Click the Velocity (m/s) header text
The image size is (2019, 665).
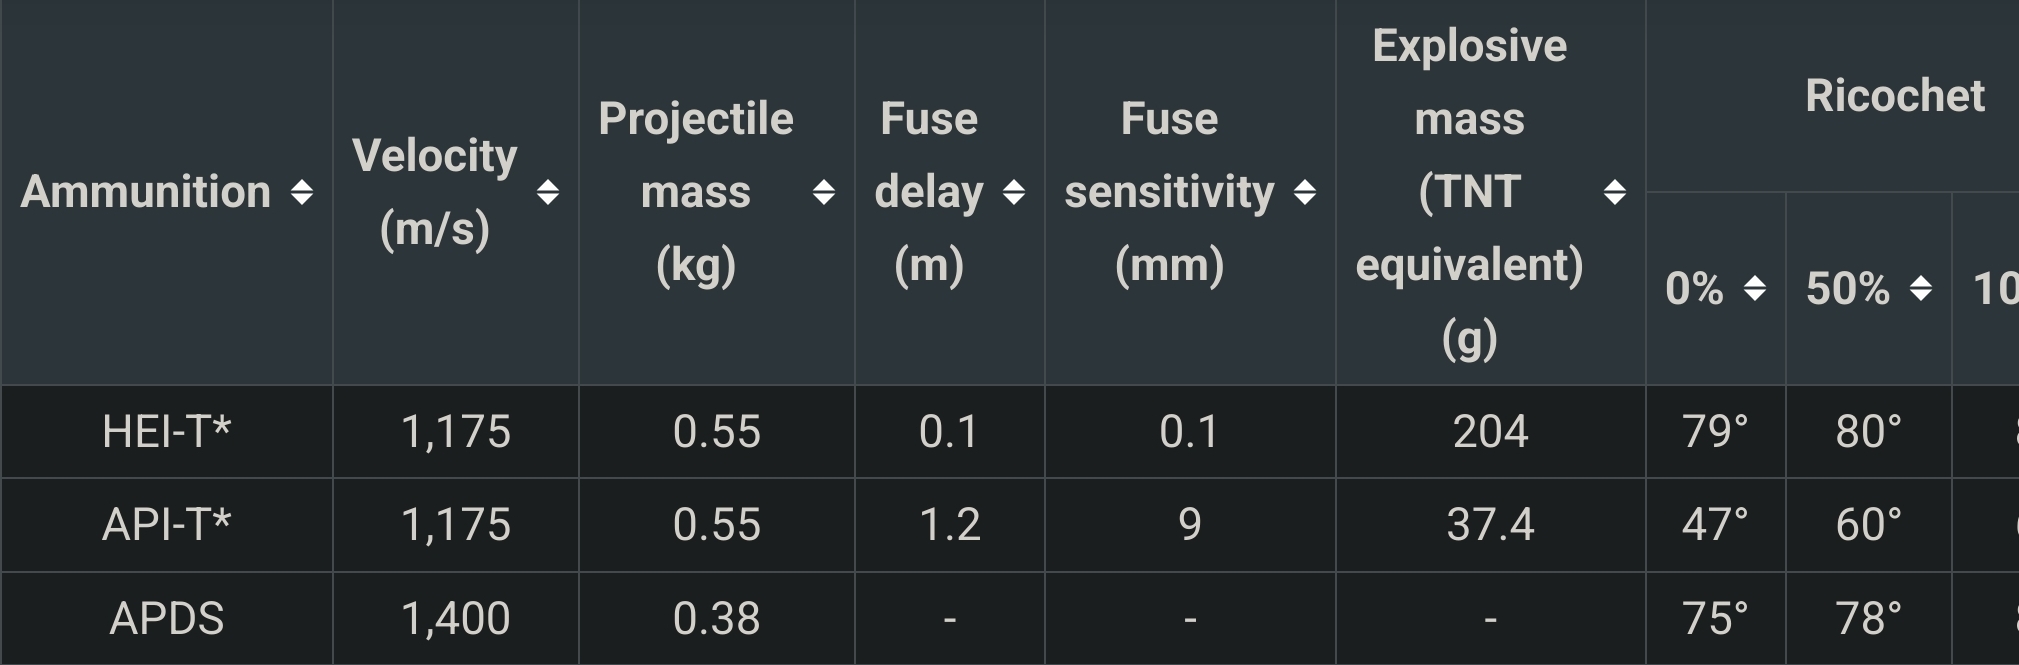(x=435, y=192)
